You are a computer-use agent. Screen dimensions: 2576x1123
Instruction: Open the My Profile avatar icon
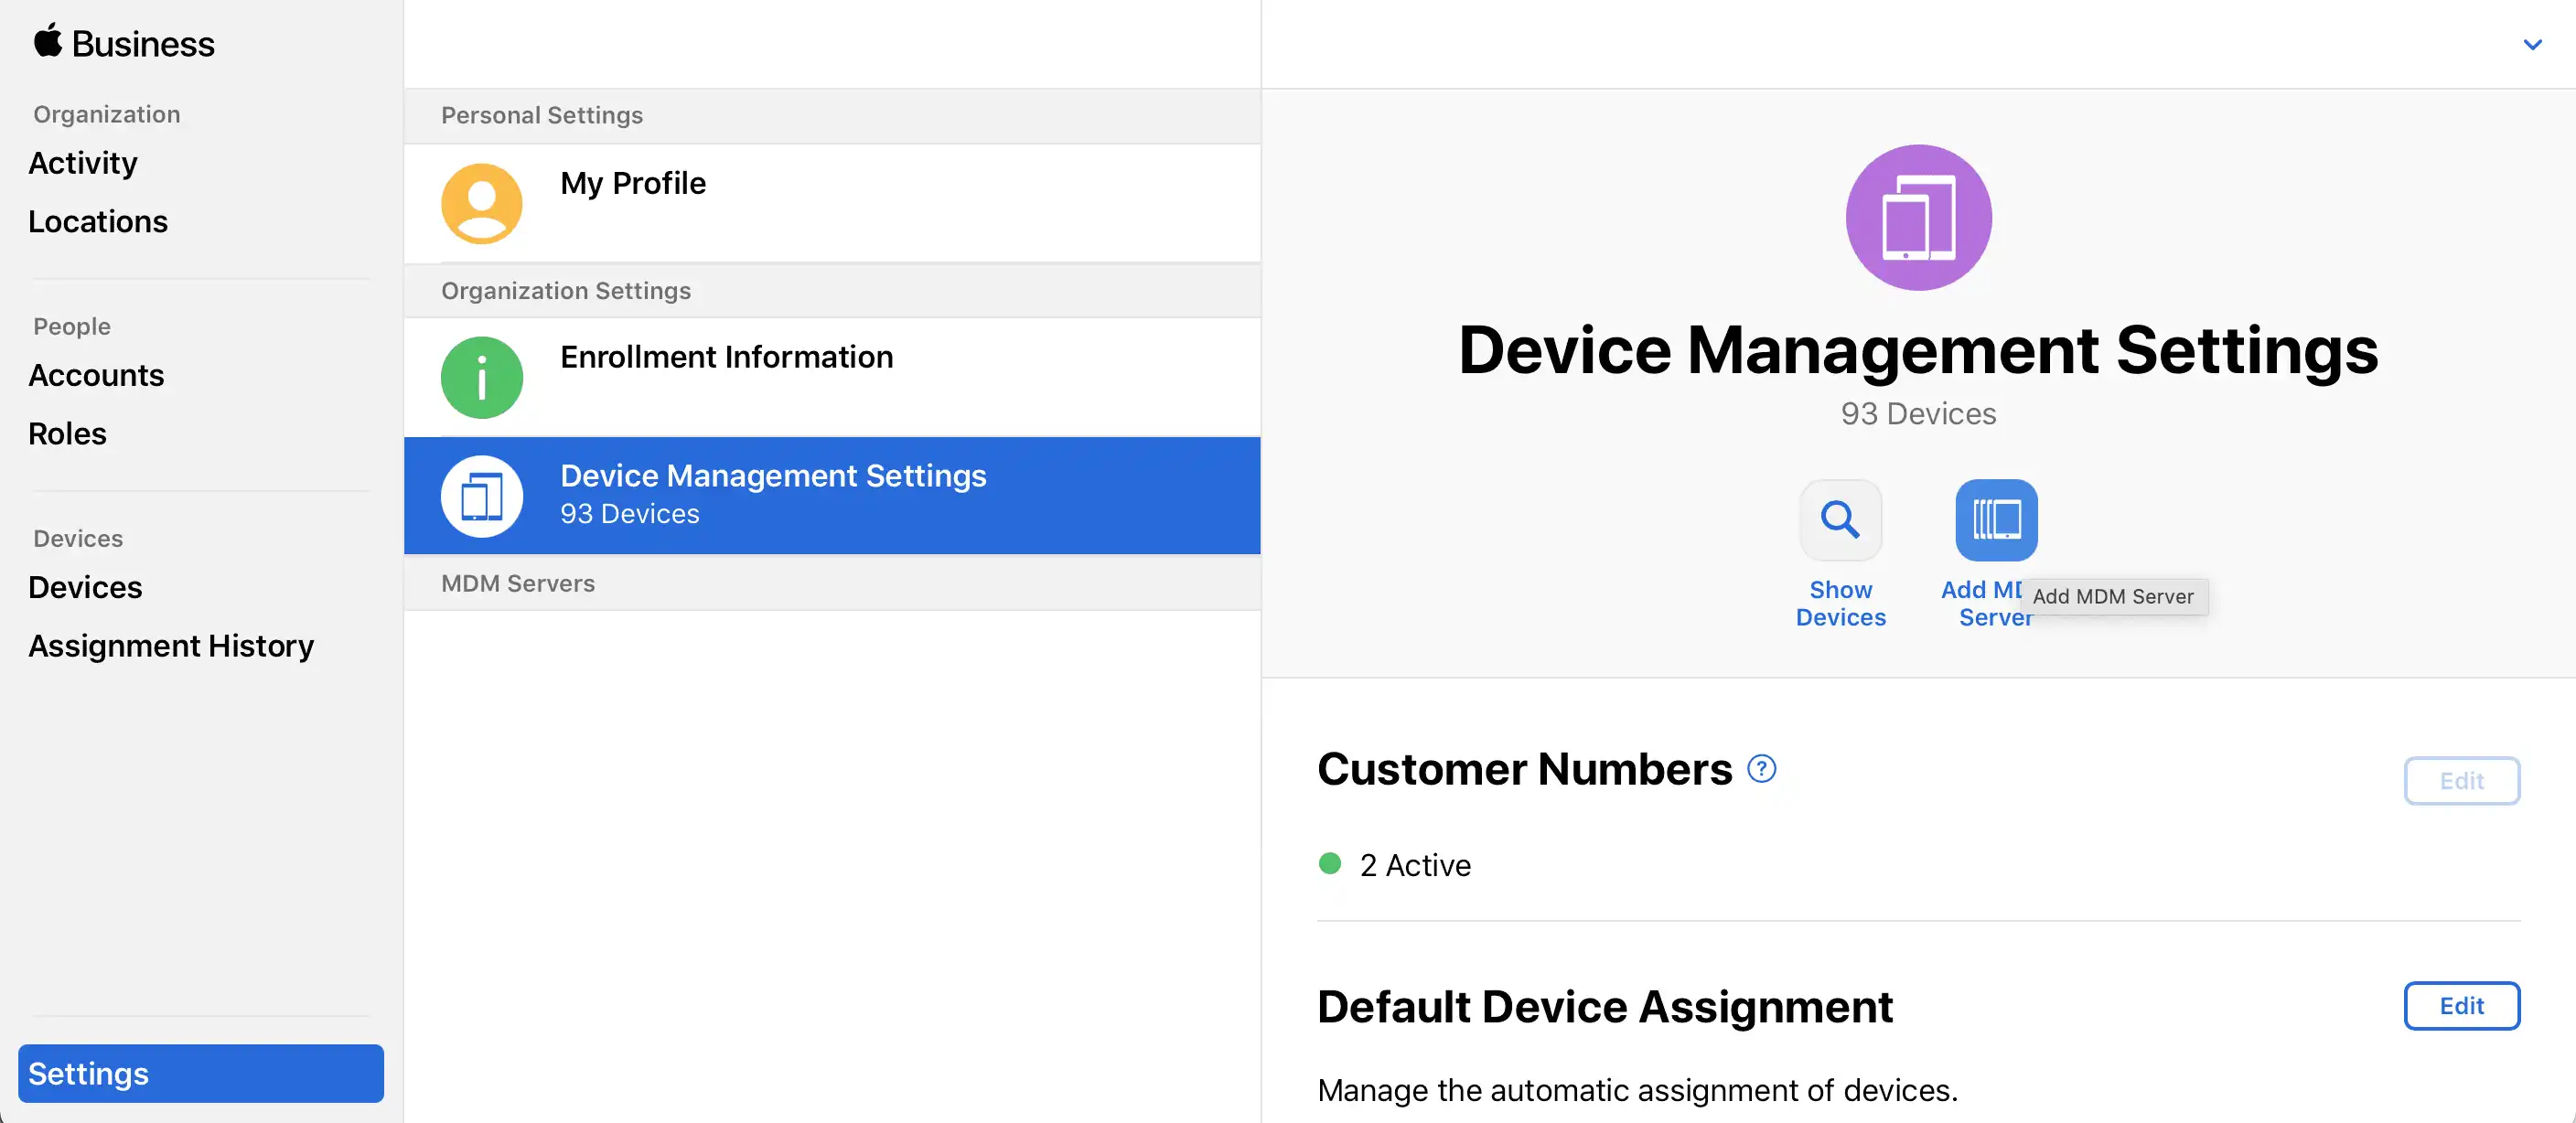click(482, 203)
